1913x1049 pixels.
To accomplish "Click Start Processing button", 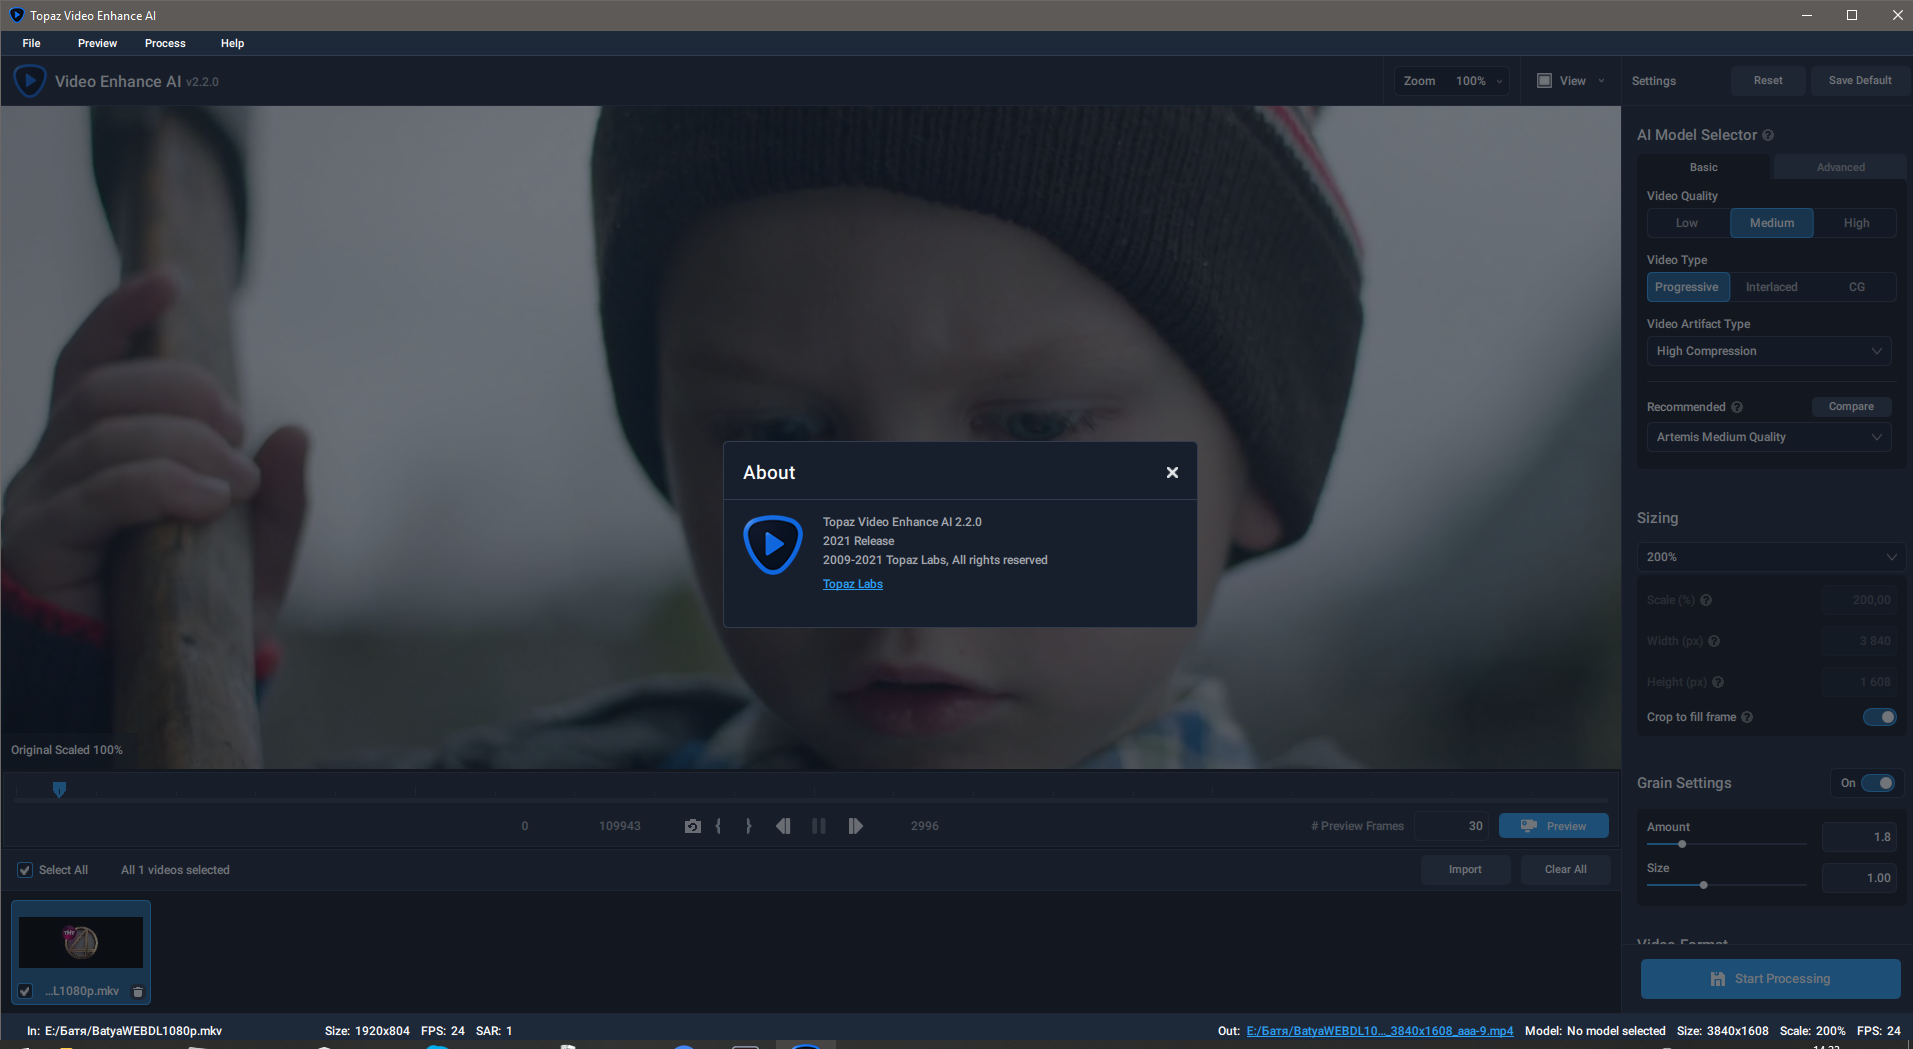I will click(x=1771, y=979).
